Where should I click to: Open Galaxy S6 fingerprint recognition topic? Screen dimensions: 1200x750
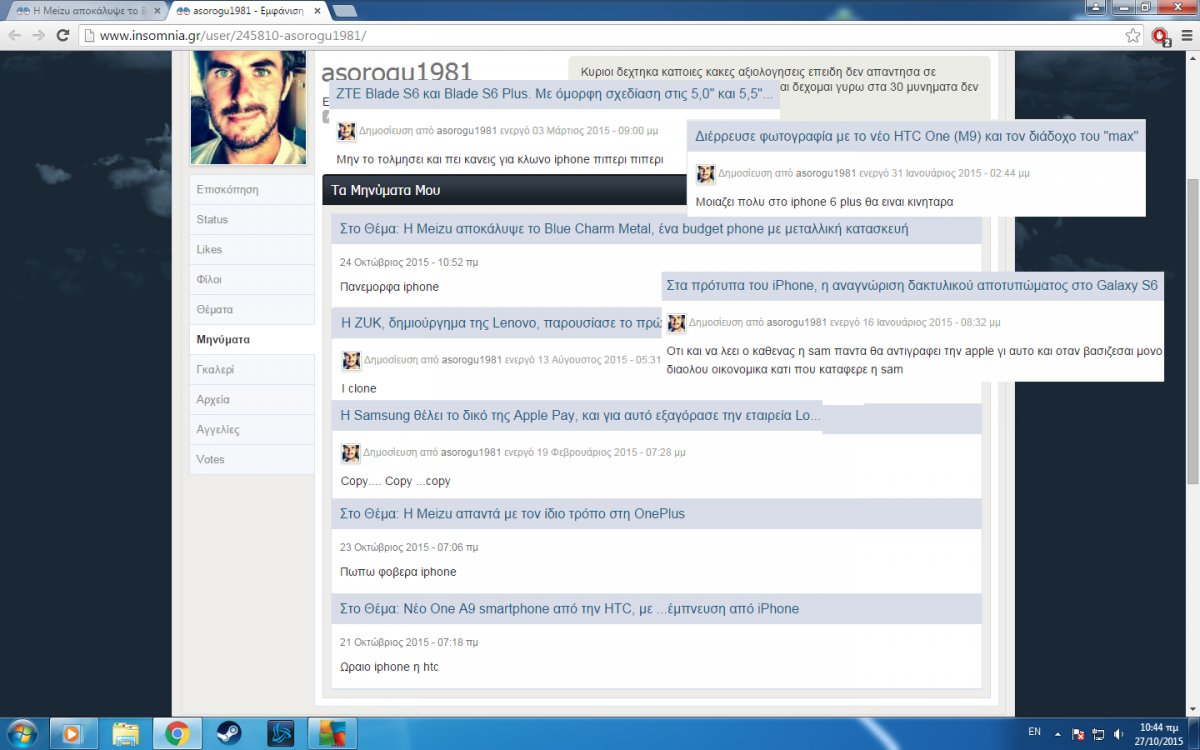point(912,285)
